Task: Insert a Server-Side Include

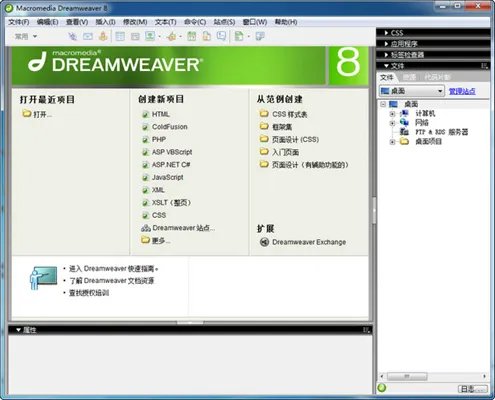Action: [207, 36]
